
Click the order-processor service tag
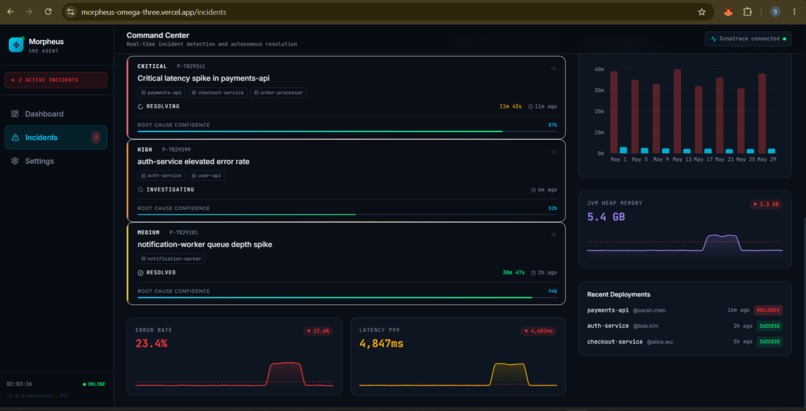(279, 93)
